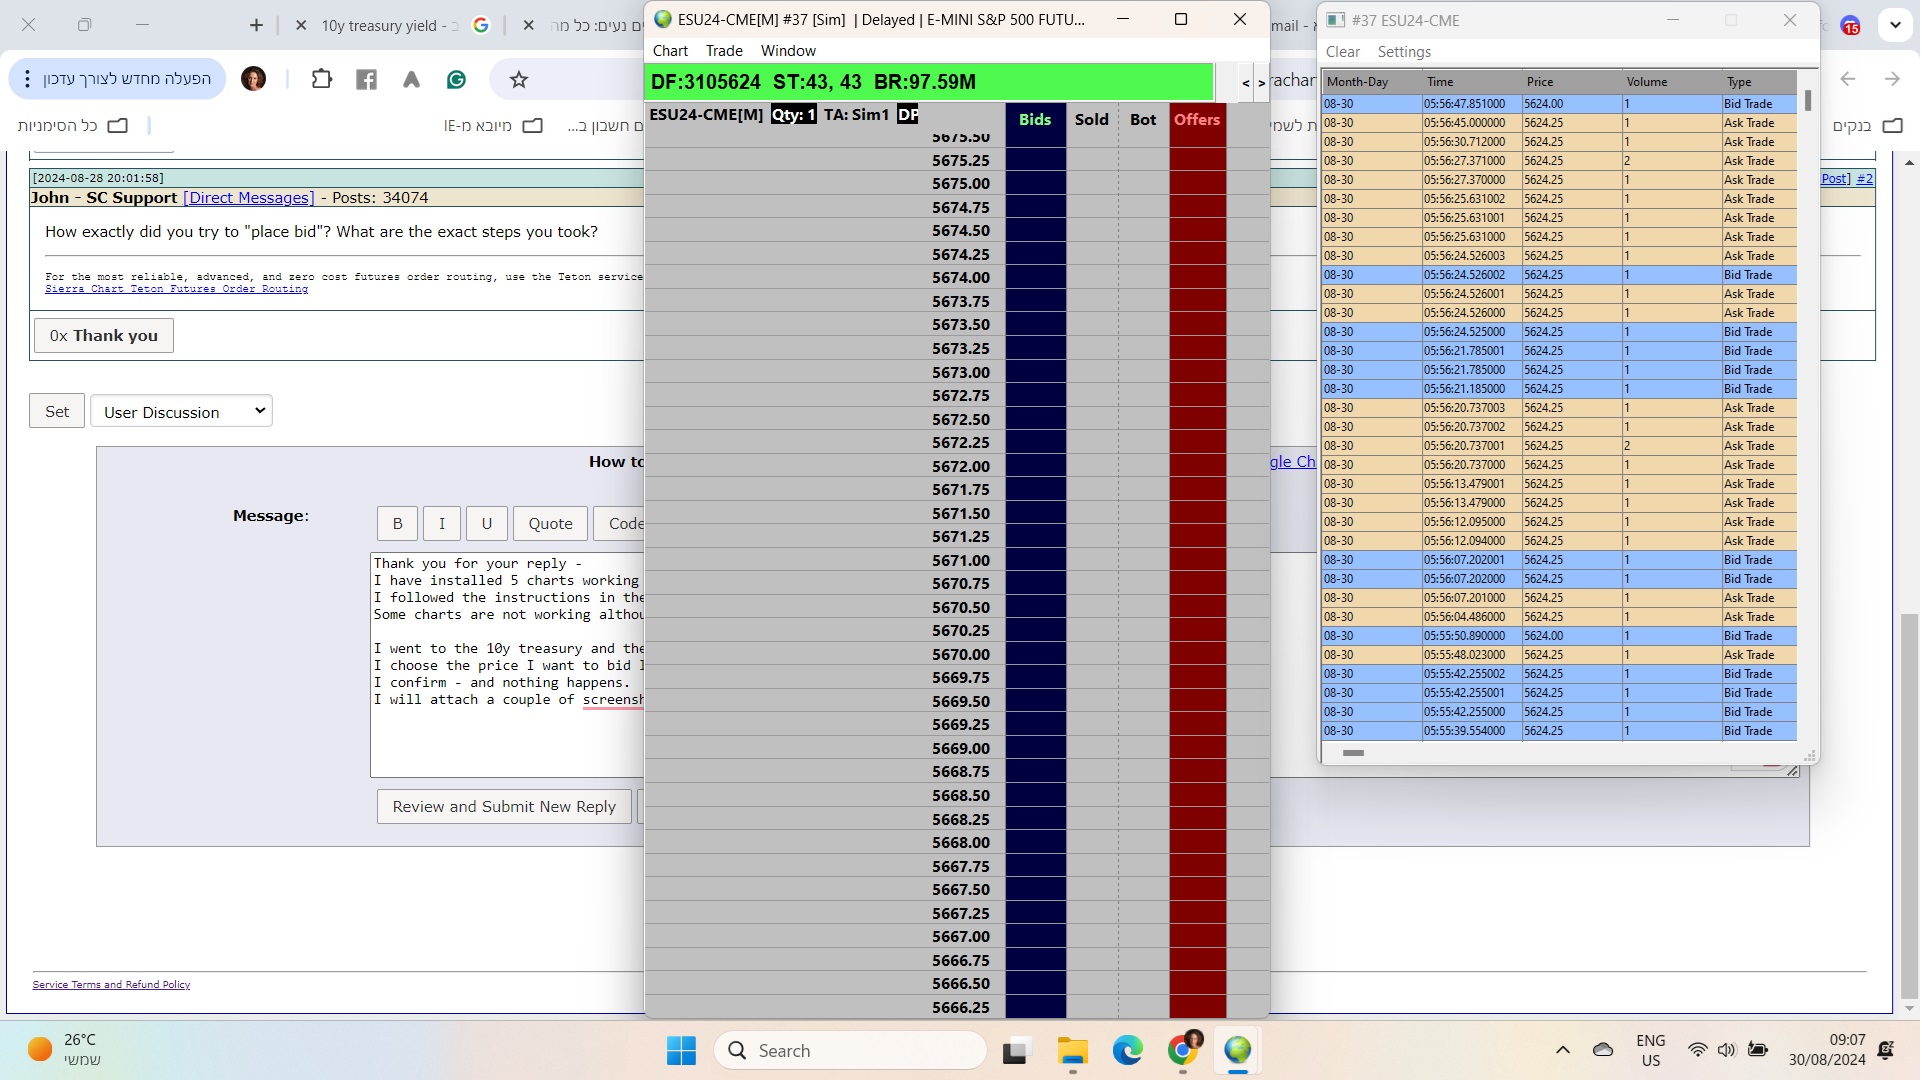Click the Chrome profile avatar

point(253,79)
